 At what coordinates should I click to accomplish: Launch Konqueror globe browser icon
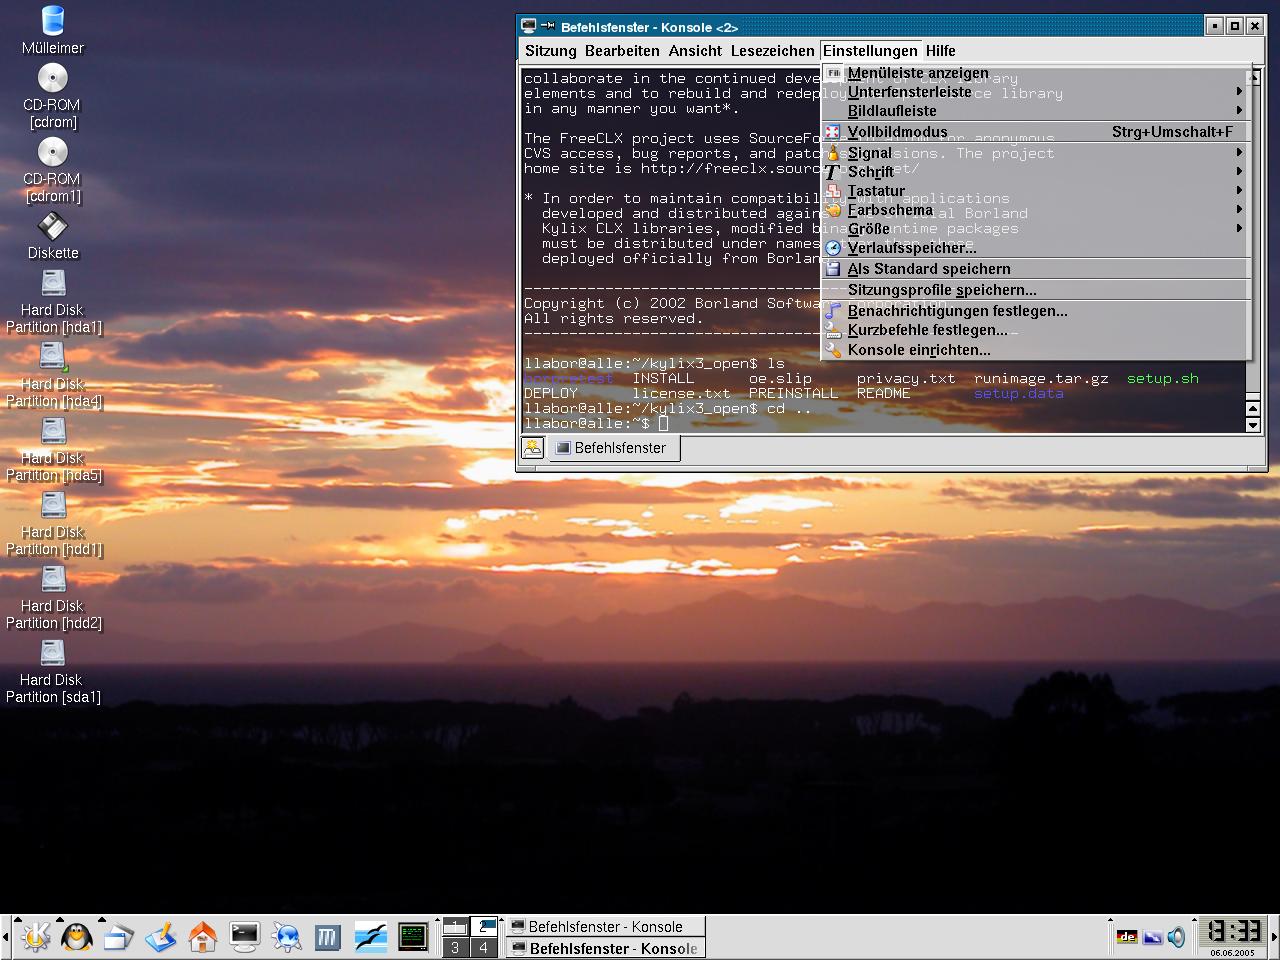pyautogui.click(x=287, y=937)
